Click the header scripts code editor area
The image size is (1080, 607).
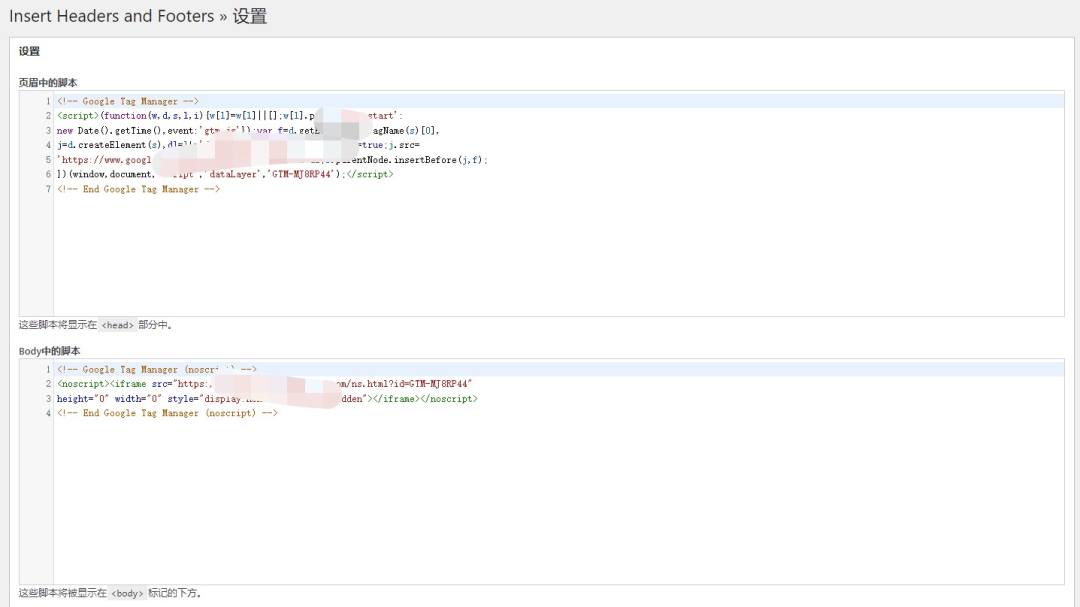pyautogui.click(x=541, y=203)
